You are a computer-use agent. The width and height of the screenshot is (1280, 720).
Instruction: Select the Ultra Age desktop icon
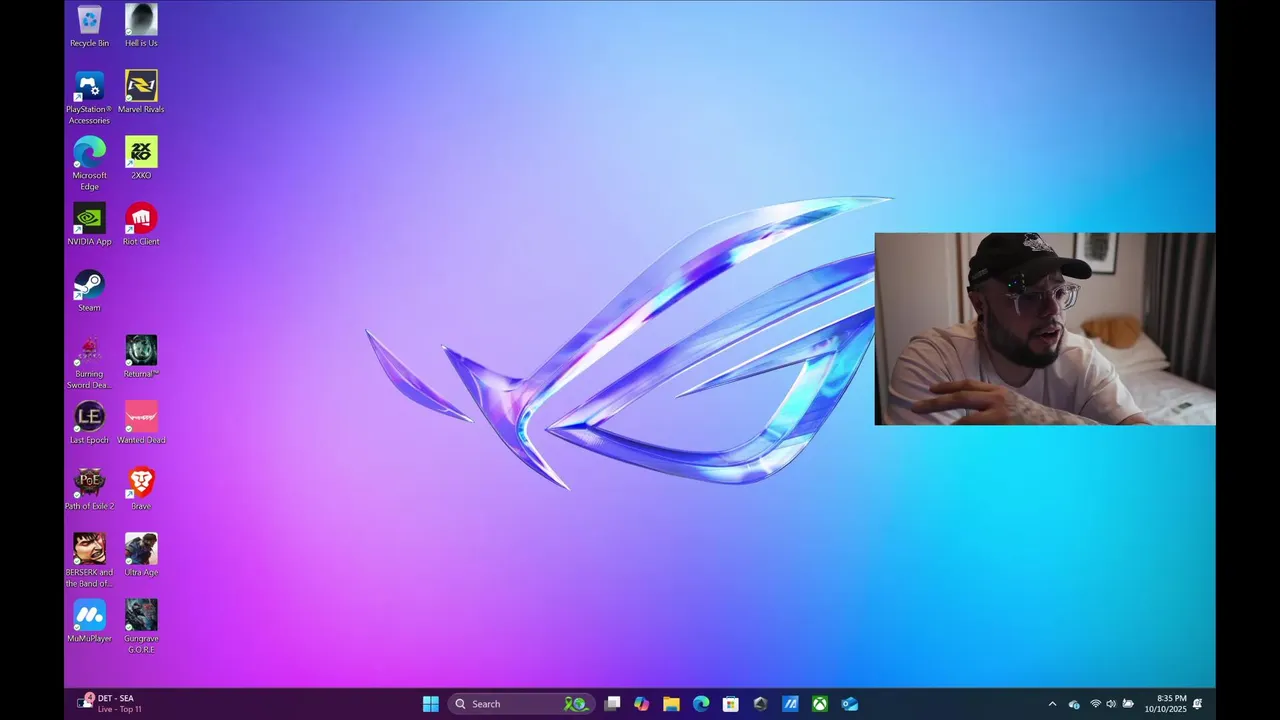pos(141,554)
